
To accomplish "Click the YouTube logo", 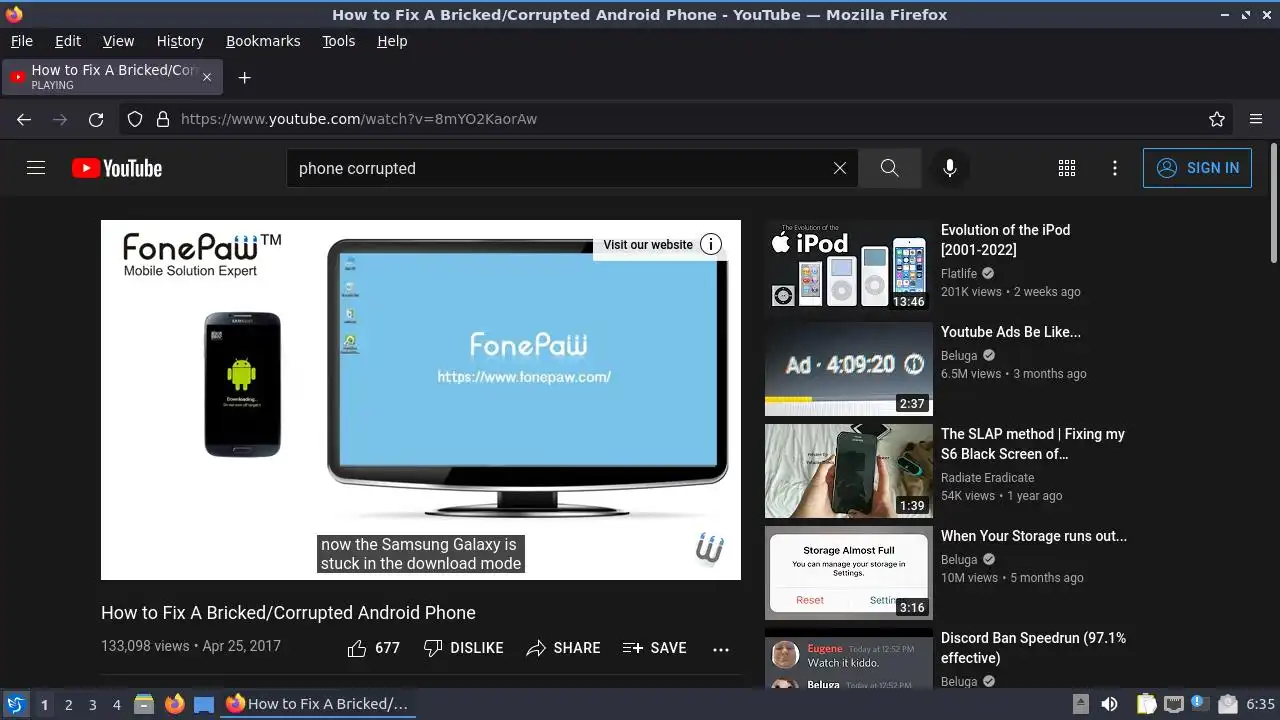I will [x=117, y=168].
